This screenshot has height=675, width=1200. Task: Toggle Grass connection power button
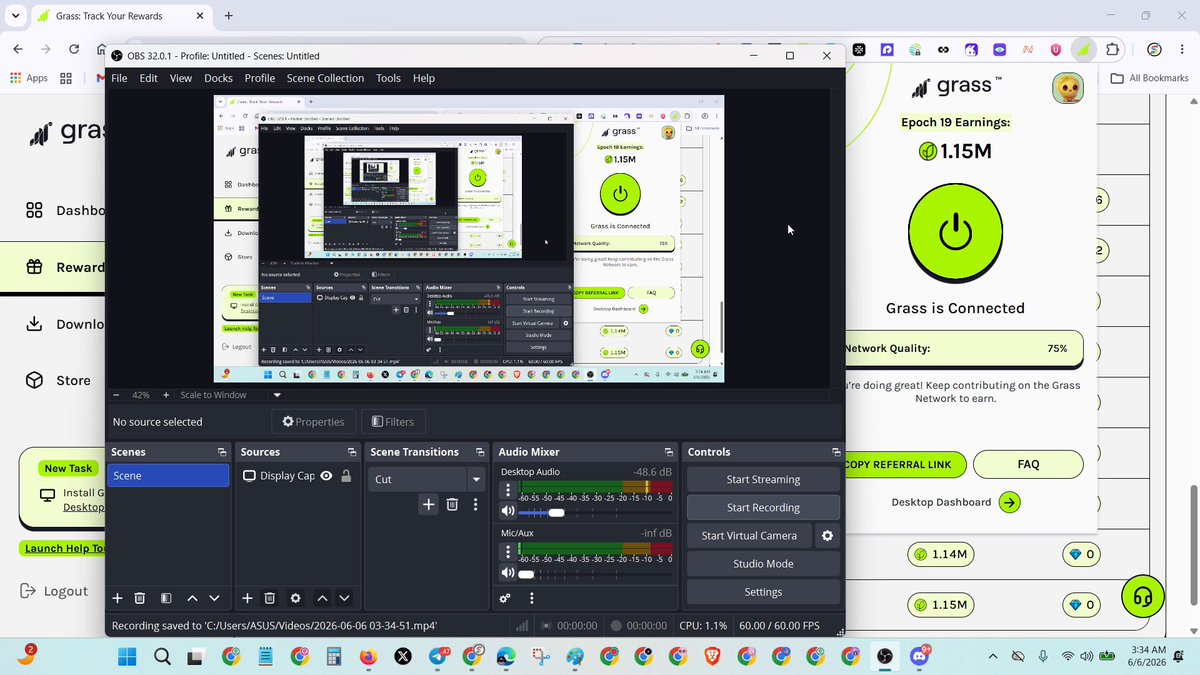pos(955,233)
